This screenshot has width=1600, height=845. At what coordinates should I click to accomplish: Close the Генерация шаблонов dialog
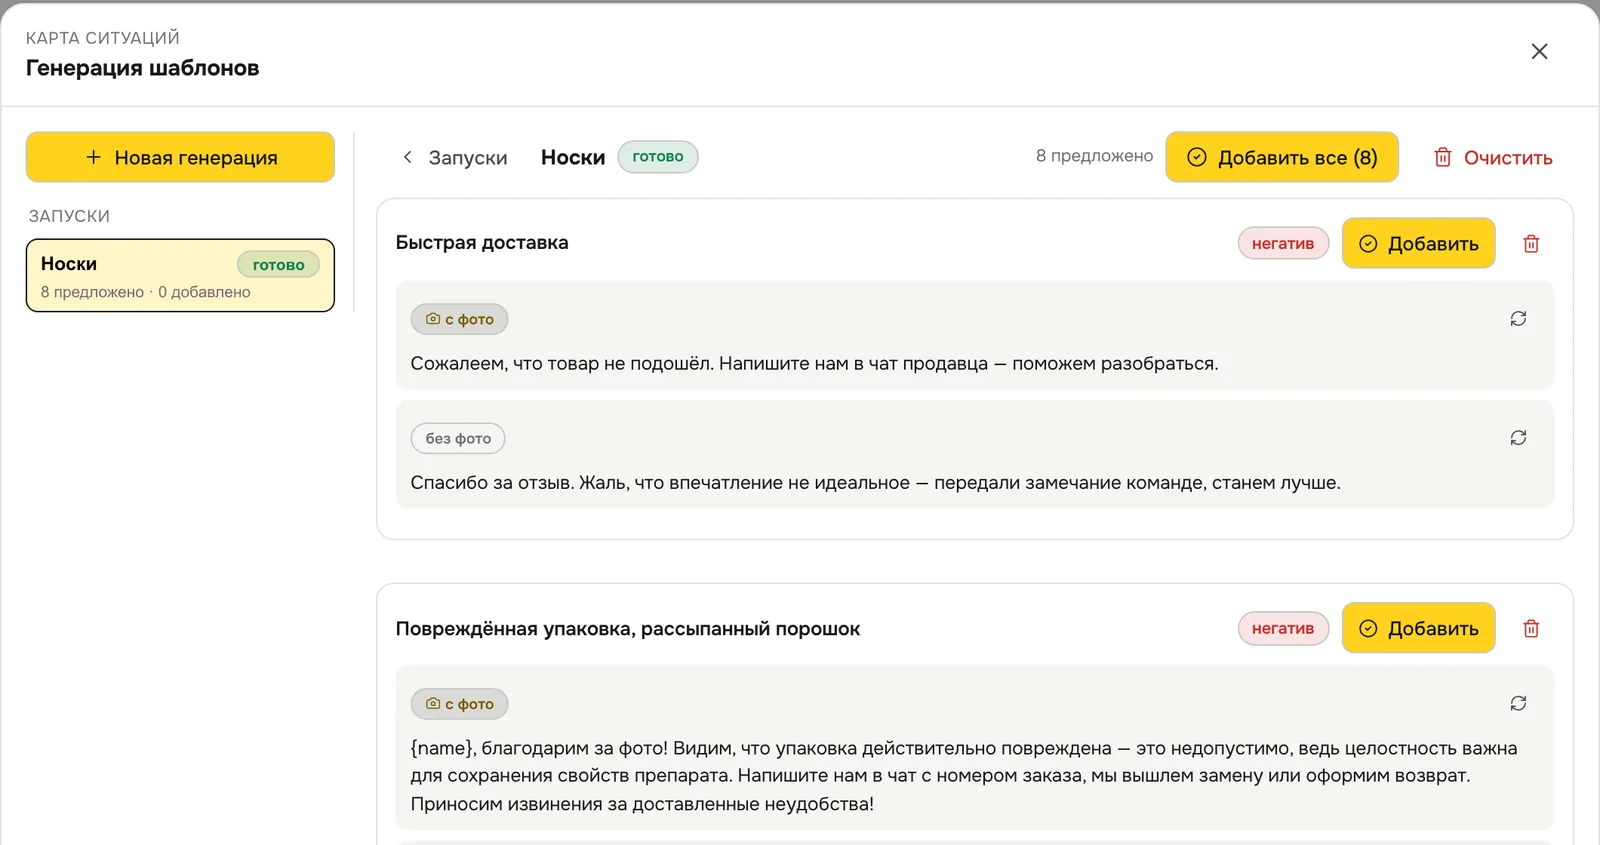point(1539,51)
